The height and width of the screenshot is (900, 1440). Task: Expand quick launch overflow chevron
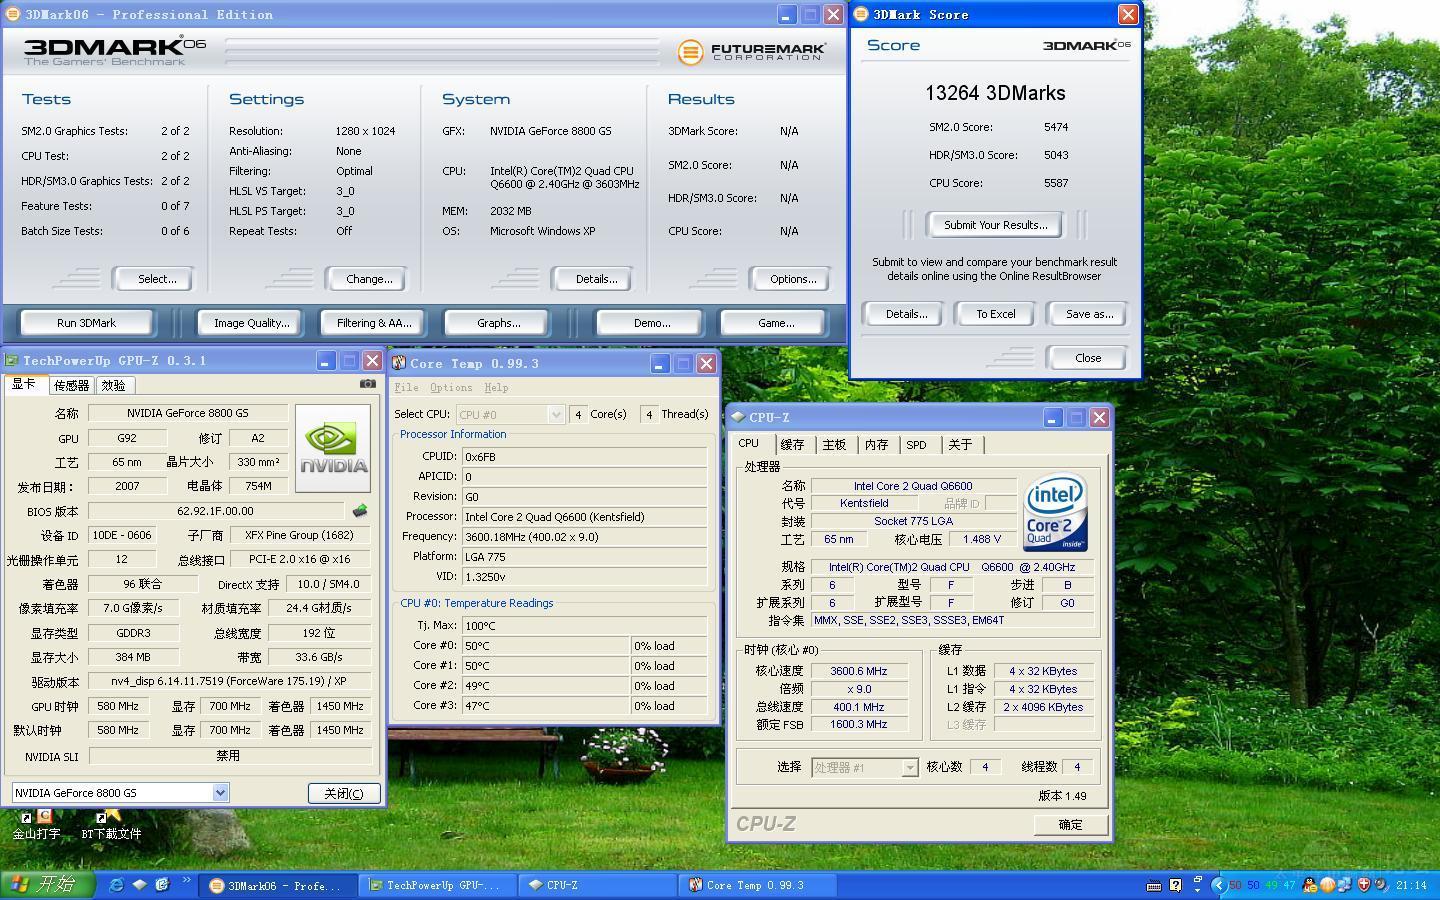tap(186, 881)
